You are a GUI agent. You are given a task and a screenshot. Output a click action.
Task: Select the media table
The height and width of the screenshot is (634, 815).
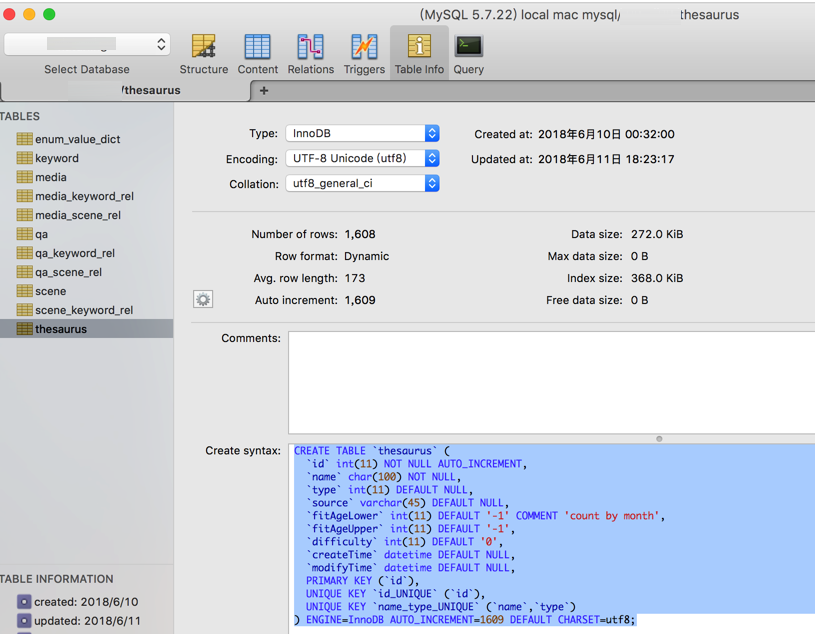pyautogui.click(x=51, y=177)
